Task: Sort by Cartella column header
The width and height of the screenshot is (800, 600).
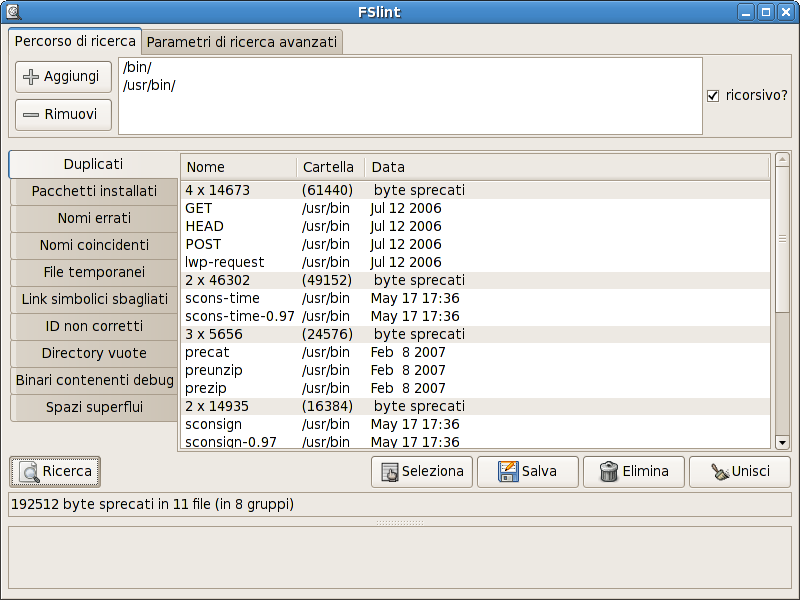Action: pos(331,167)
